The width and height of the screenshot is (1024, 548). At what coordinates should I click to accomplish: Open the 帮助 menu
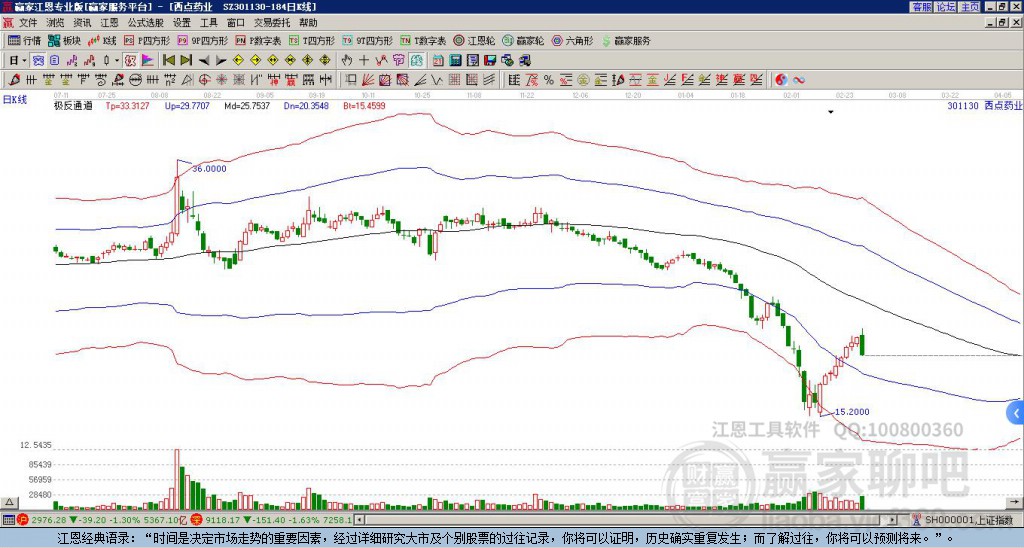[308, 23]
